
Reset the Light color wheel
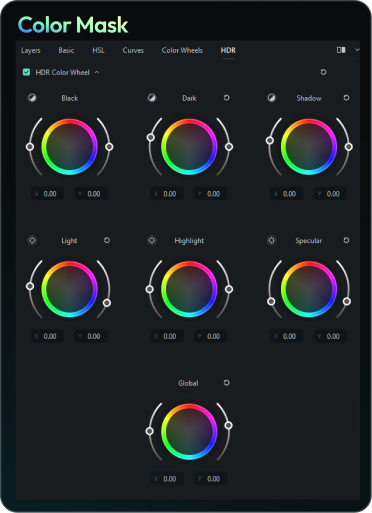coord(107,240)
